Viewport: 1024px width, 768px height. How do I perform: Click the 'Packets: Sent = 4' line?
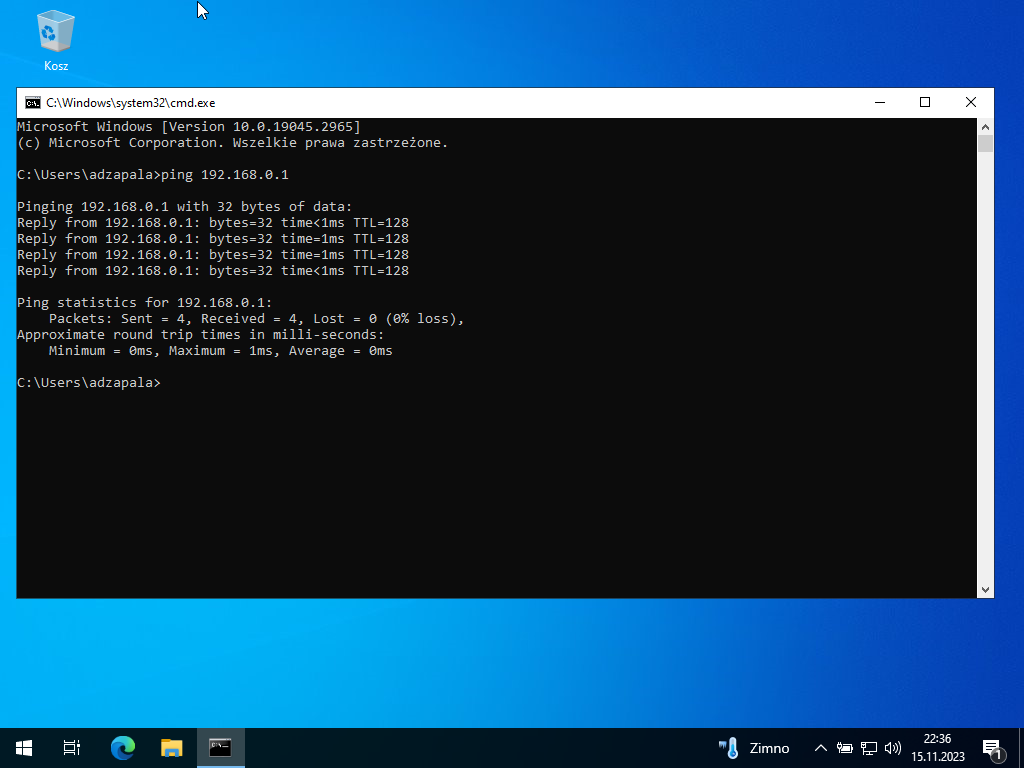pos(256,319)
